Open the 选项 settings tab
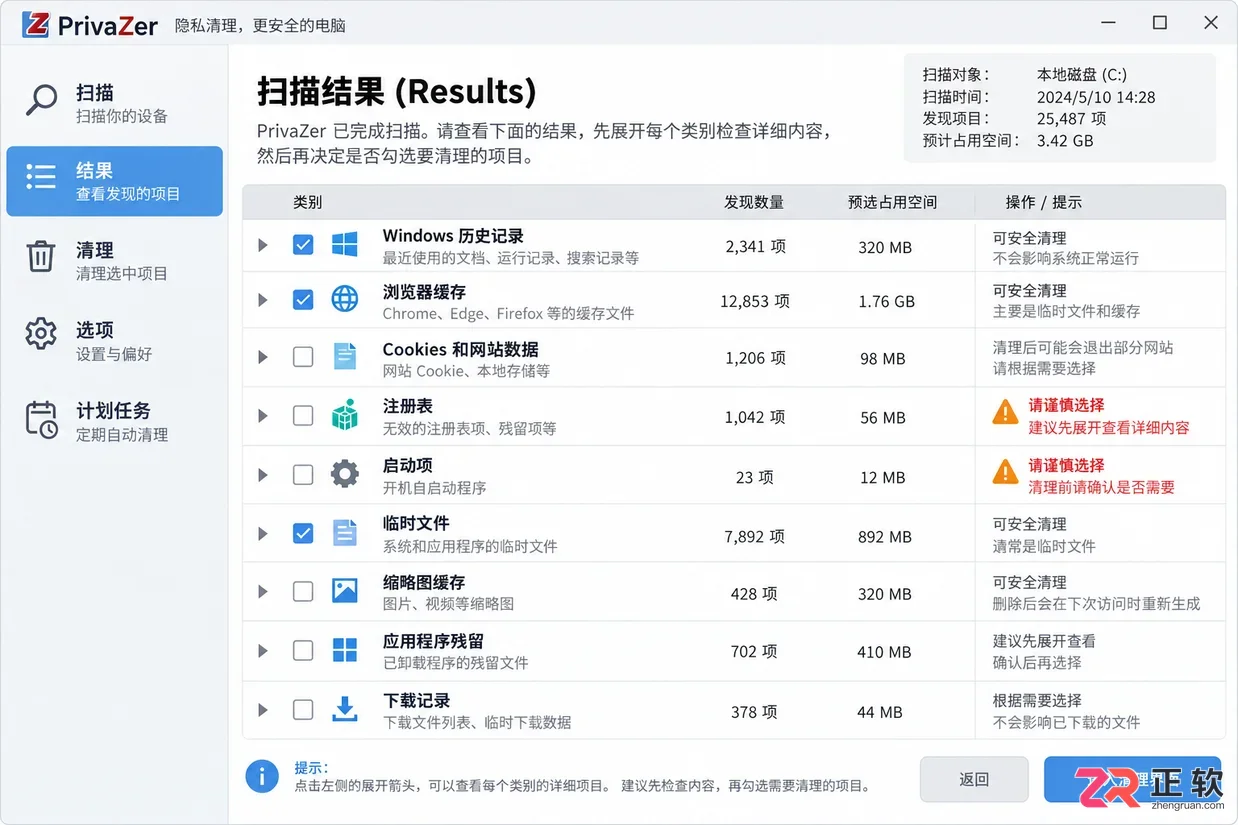The height and width of the screenshot is (825, 1238). (114, 340)
